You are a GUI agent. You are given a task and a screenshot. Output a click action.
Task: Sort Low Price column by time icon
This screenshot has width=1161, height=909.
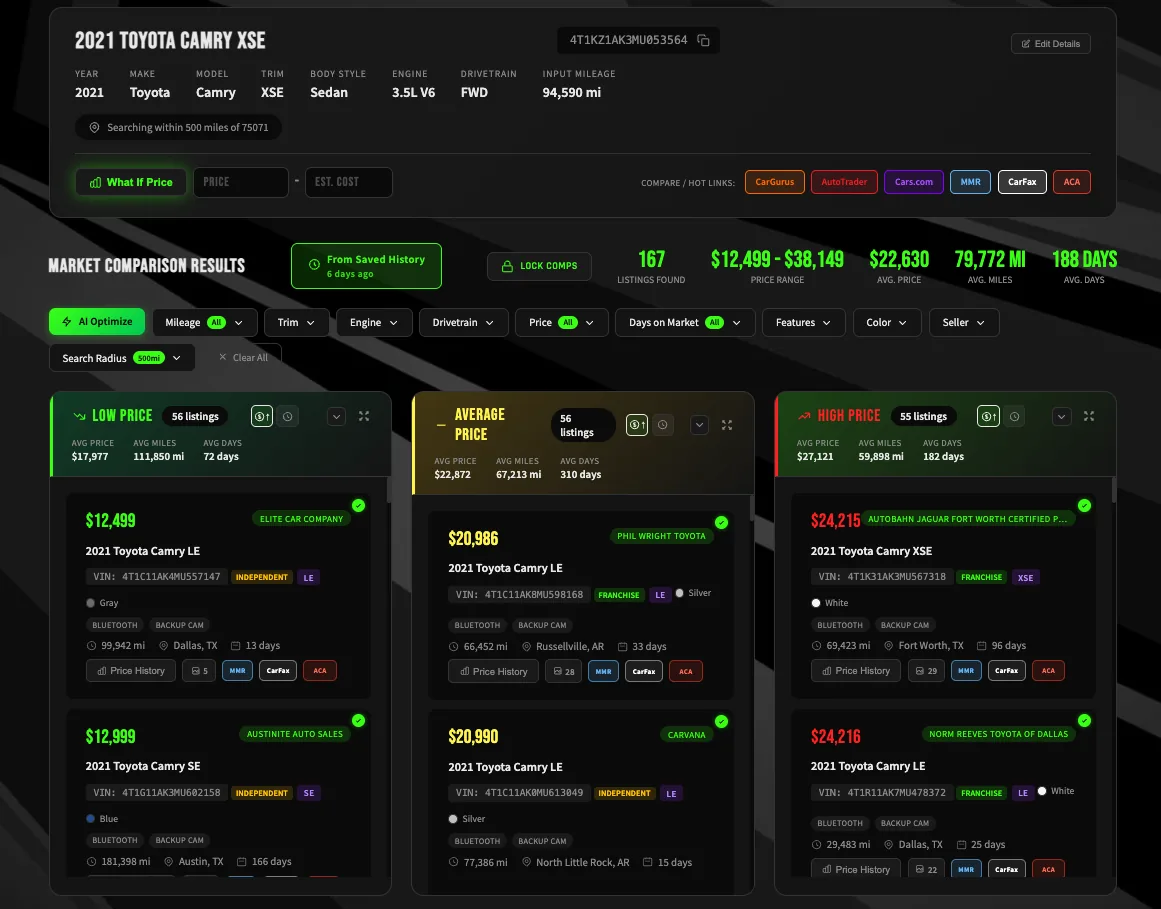(x=287, y=417)
